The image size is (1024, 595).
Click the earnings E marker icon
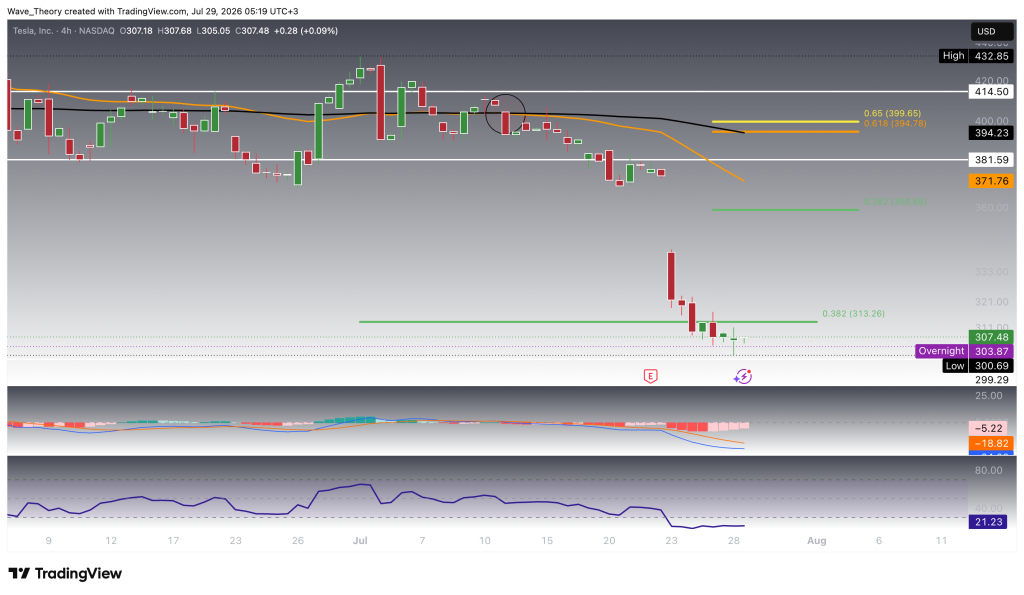pyautogui.click(x=650, y=376)
